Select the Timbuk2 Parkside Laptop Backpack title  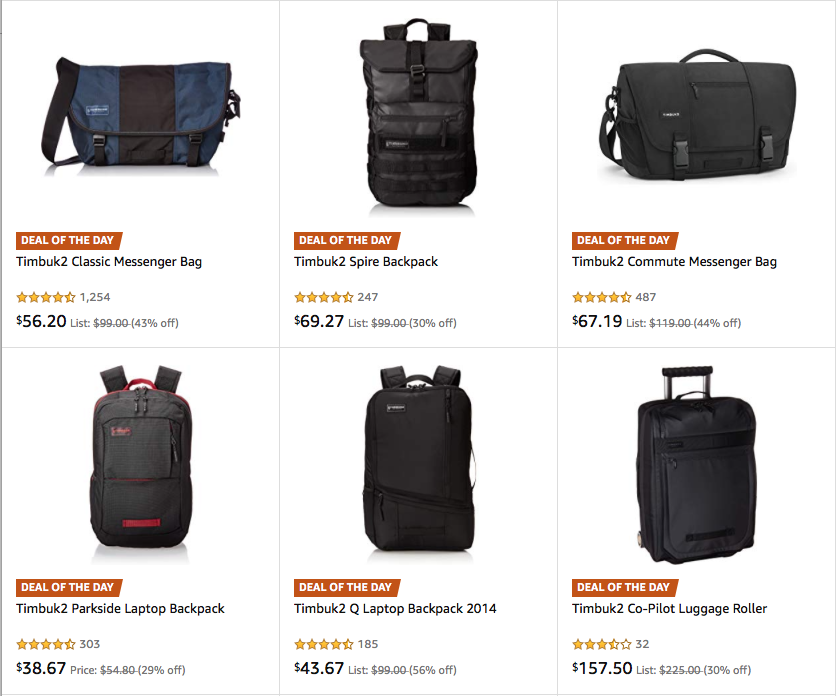pyautogui.click(x=120, y=609)
